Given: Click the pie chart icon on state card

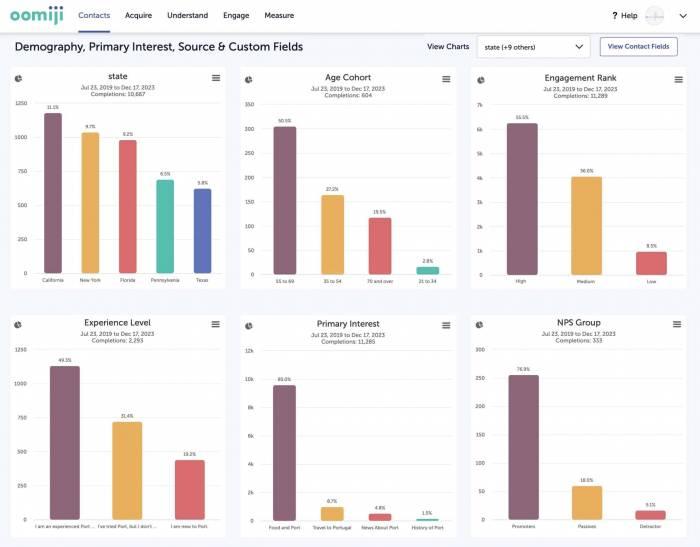Looking at the screenshot, I should (19, 78).
